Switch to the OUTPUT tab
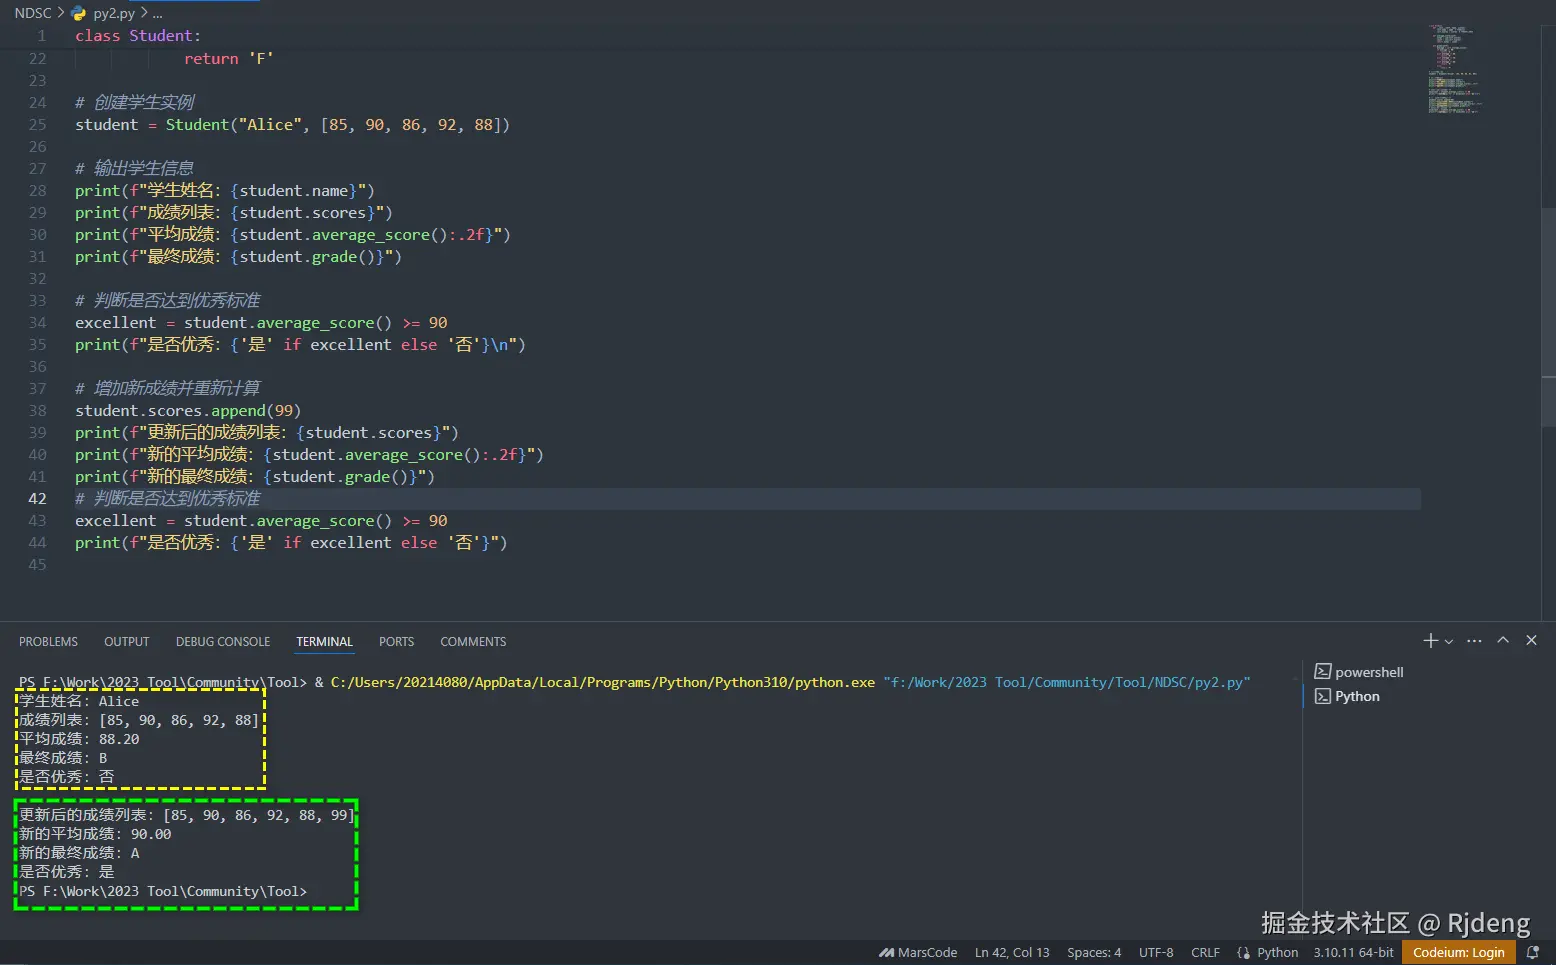 coord(126,642)
